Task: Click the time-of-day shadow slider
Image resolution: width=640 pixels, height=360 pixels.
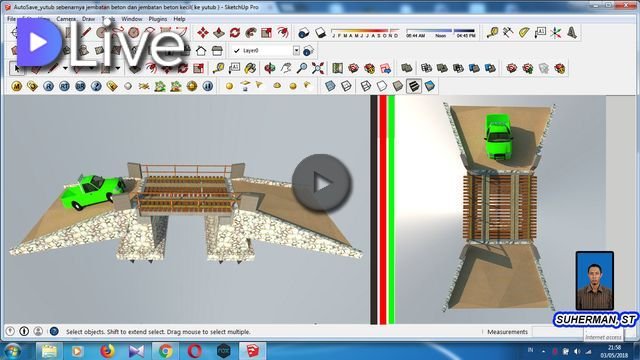Action: 441,33
